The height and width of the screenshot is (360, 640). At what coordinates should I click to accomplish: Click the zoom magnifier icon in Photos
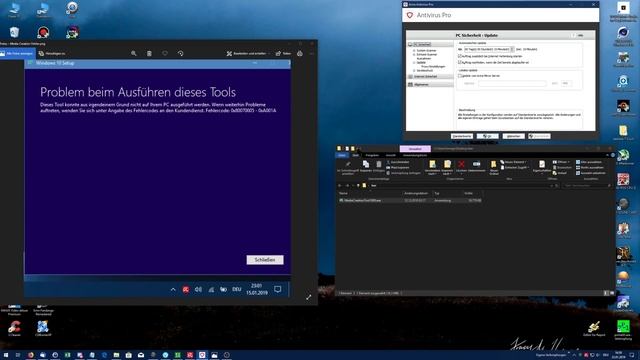click(133, 53)
